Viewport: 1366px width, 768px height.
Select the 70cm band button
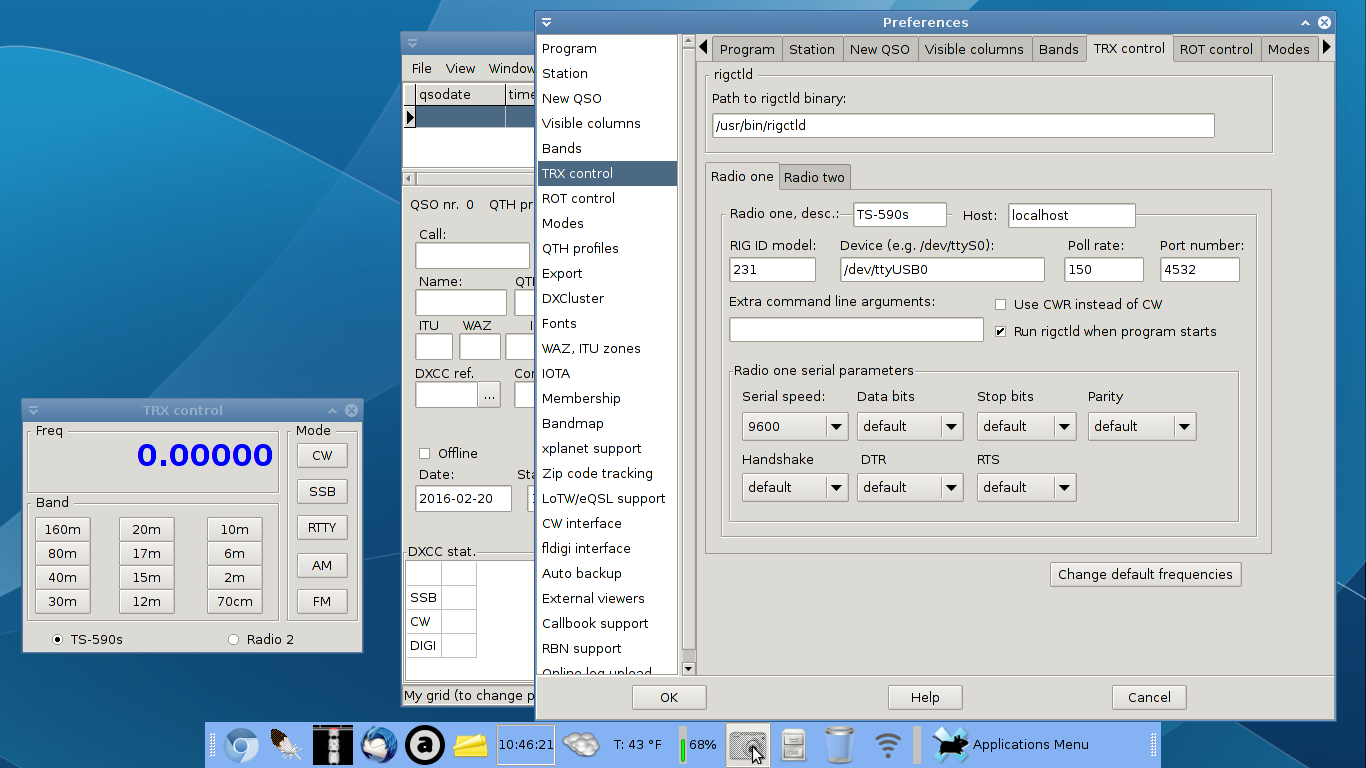(x=235, y=602)
